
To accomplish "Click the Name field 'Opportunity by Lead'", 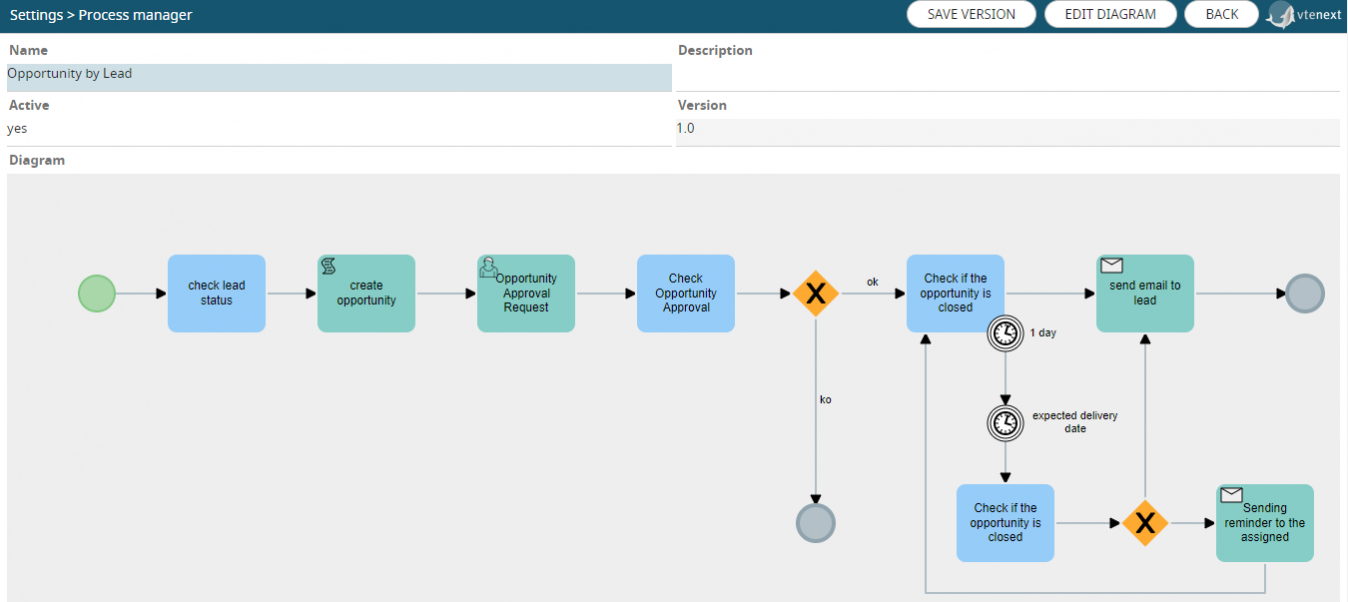I will coord(339,77).
